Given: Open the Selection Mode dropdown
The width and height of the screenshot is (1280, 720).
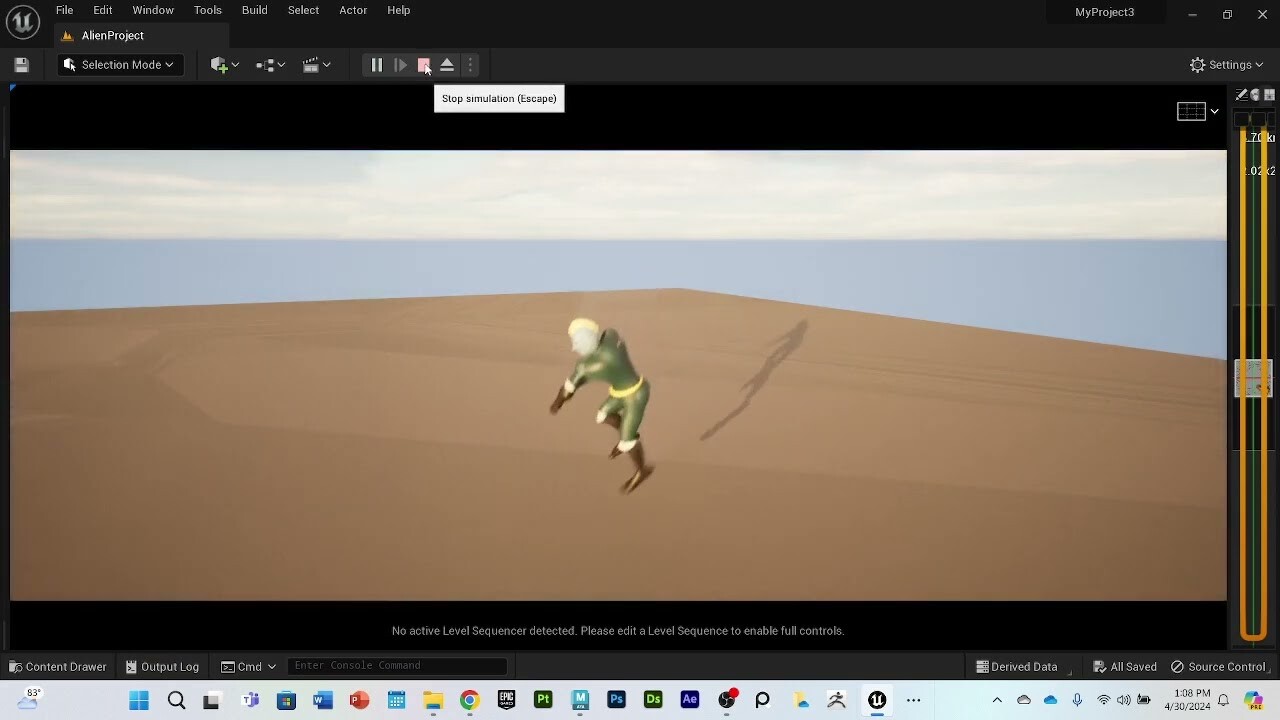Looking at the screenshot, I should coord(119,64).
